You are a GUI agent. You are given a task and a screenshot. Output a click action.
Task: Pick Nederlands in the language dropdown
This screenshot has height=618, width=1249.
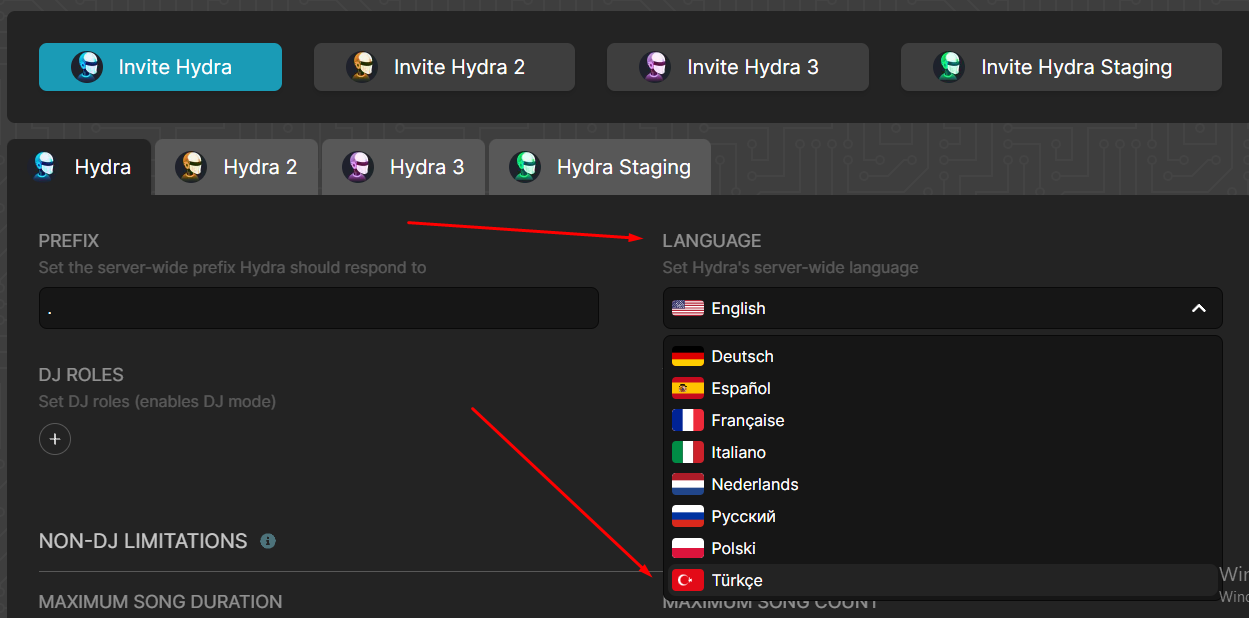point(754,485)
